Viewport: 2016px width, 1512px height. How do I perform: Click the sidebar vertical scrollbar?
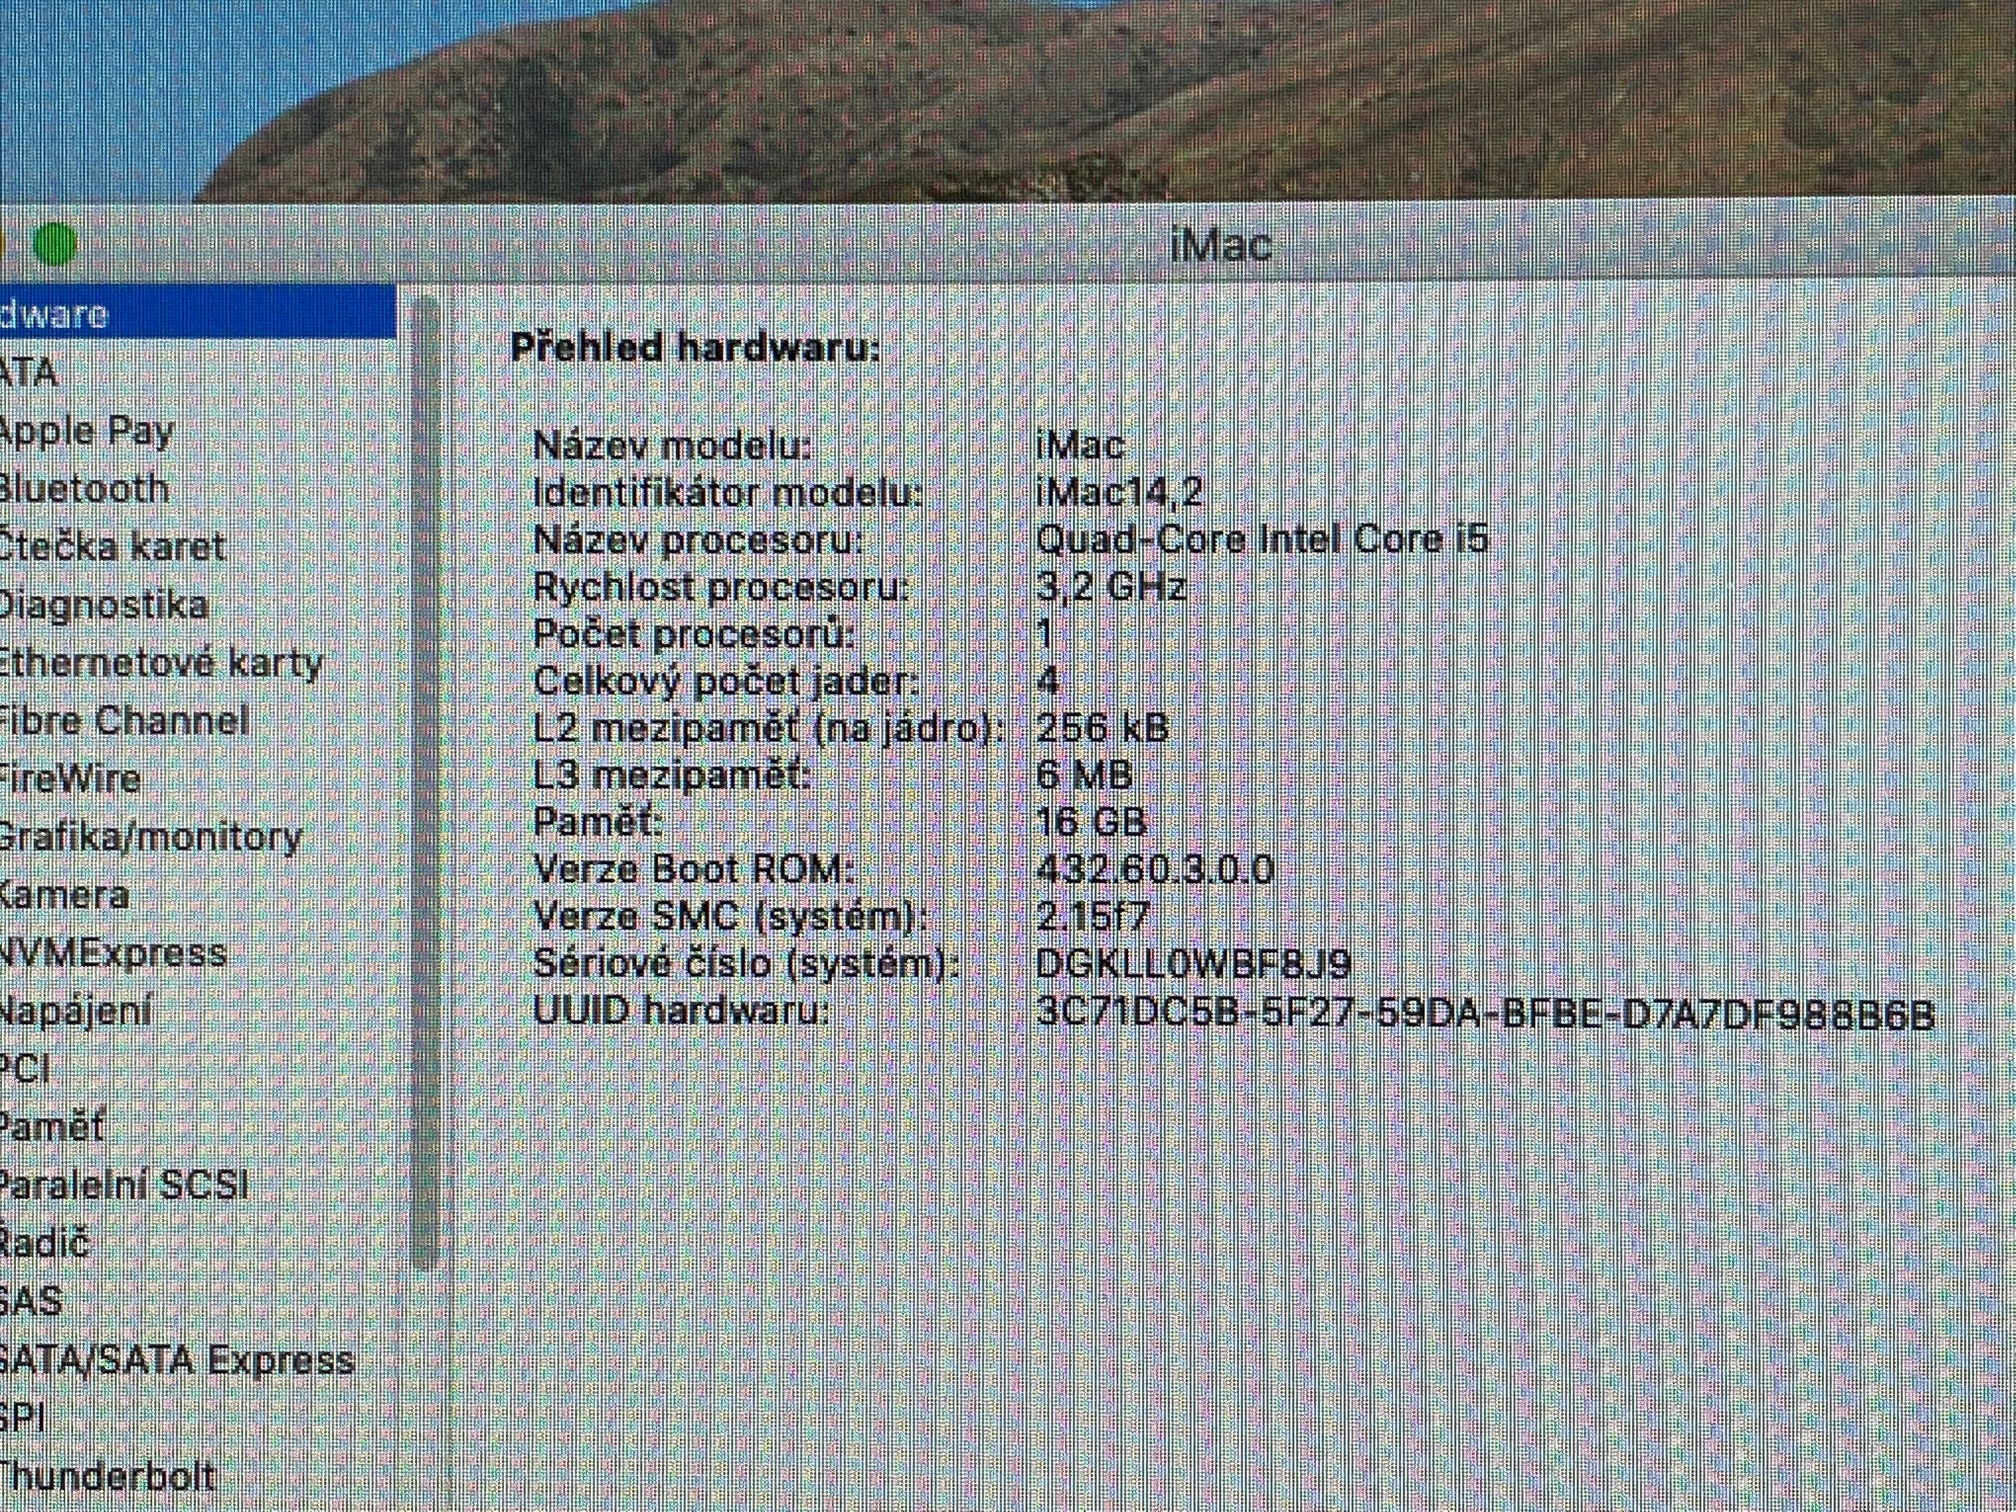(x=425, y=780)
